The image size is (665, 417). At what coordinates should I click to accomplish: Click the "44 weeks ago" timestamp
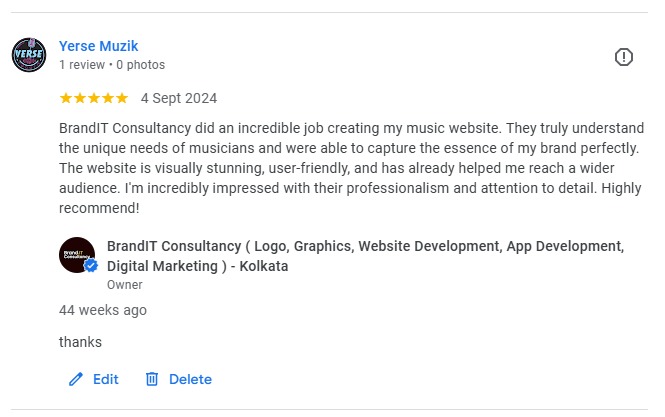click(x=103, y=310)
